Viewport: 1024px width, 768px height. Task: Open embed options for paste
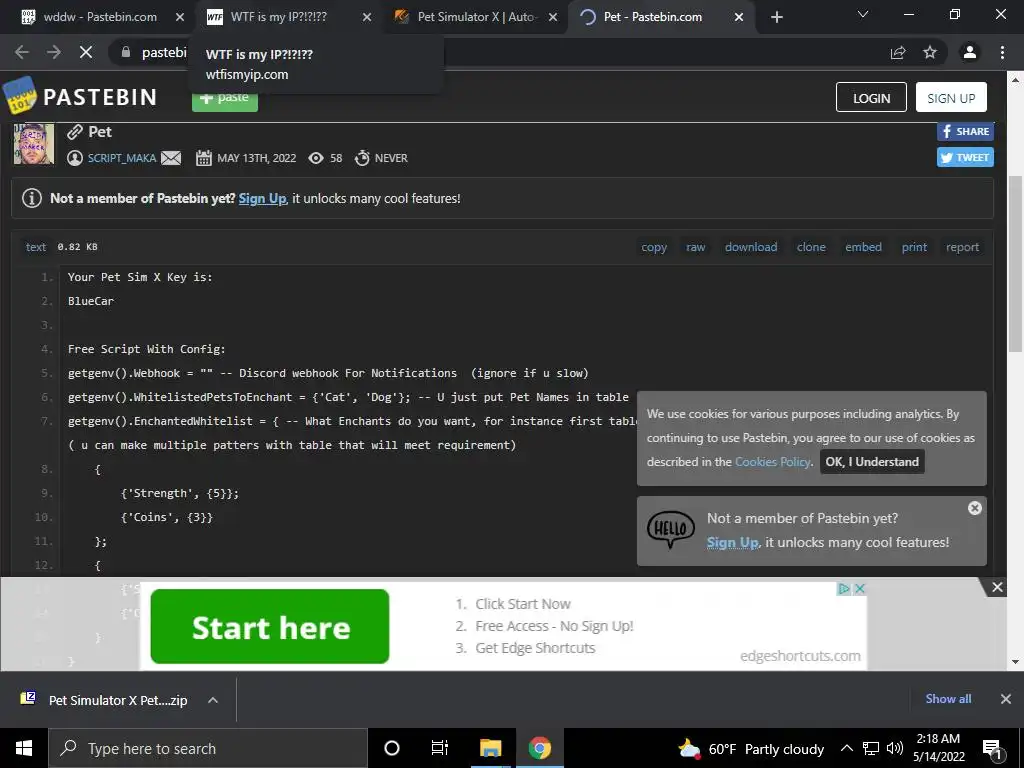point(863,247)
